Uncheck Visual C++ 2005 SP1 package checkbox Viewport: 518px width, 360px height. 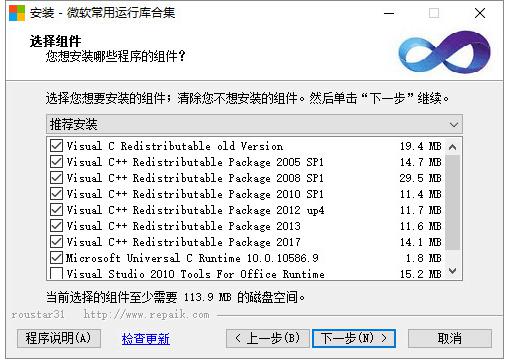[56, 162]
